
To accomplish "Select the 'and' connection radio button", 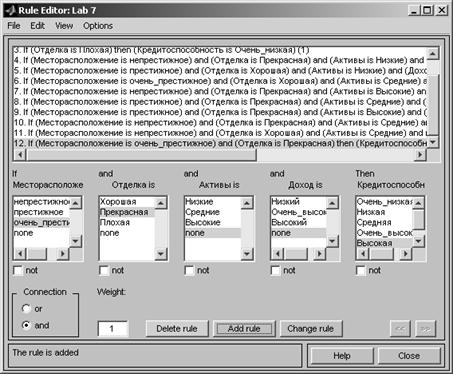I will [x=26, y=325].
